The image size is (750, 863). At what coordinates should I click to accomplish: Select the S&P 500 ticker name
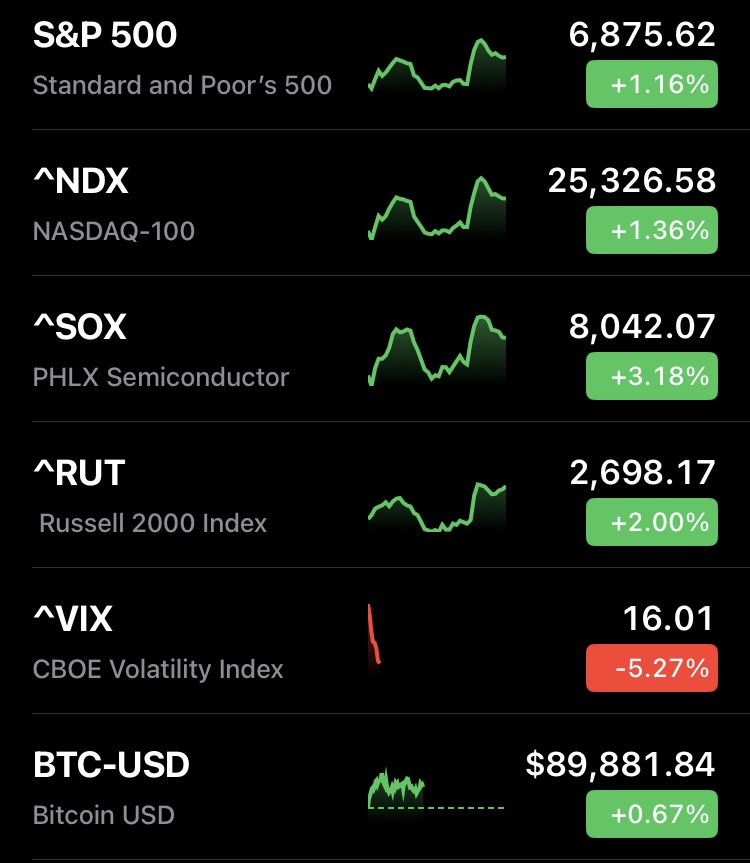105,36
